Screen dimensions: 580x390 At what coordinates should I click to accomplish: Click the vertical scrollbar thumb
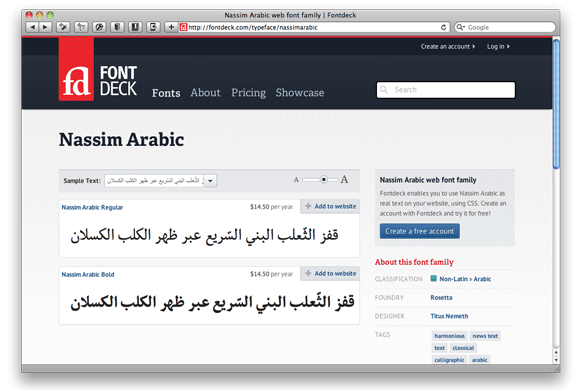point(556,104)
